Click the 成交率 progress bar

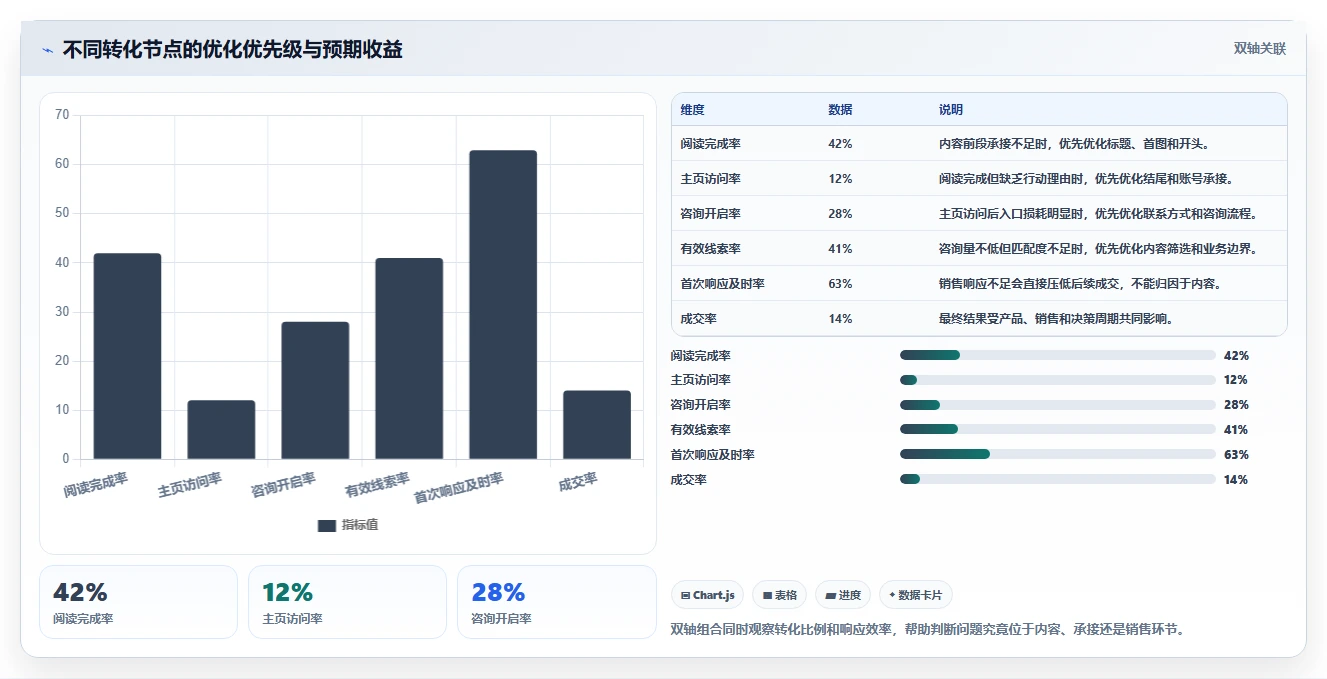pos(1058,480)
